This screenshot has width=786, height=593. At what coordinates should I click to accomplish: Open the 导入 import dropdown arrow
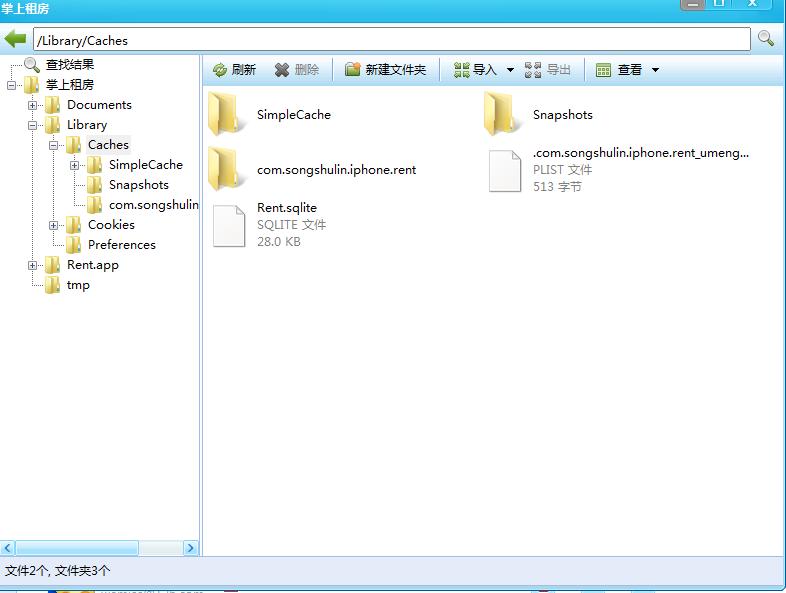pos(510,70)
